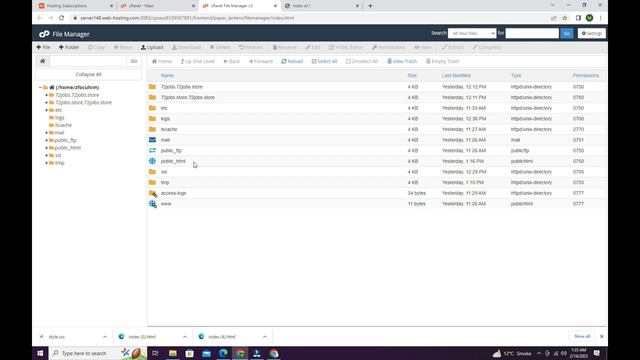This screenshot has height=360, width=640.
Task: Sort the list by Permissions column
Action: [586, 76]
